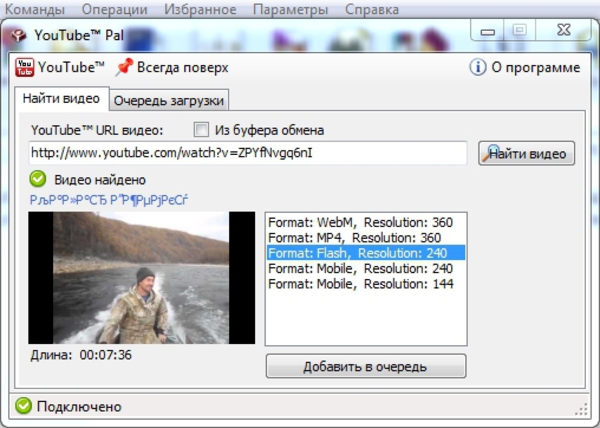
Task: Maximize the YouTube Pal window
Action: pyautogui.click(x=519, y=30)
